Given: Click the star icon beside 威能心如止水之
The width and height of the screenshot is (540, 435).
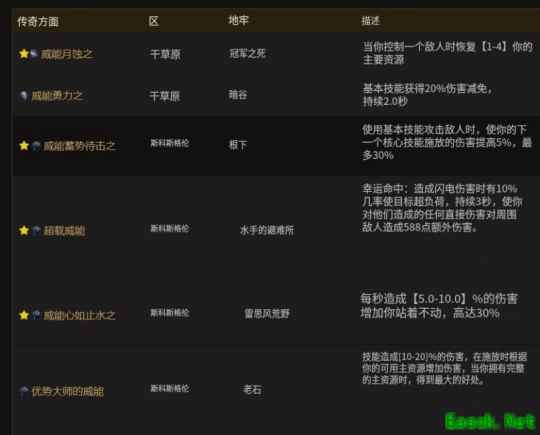Looking at the screenshot, I should click(24, 315).
